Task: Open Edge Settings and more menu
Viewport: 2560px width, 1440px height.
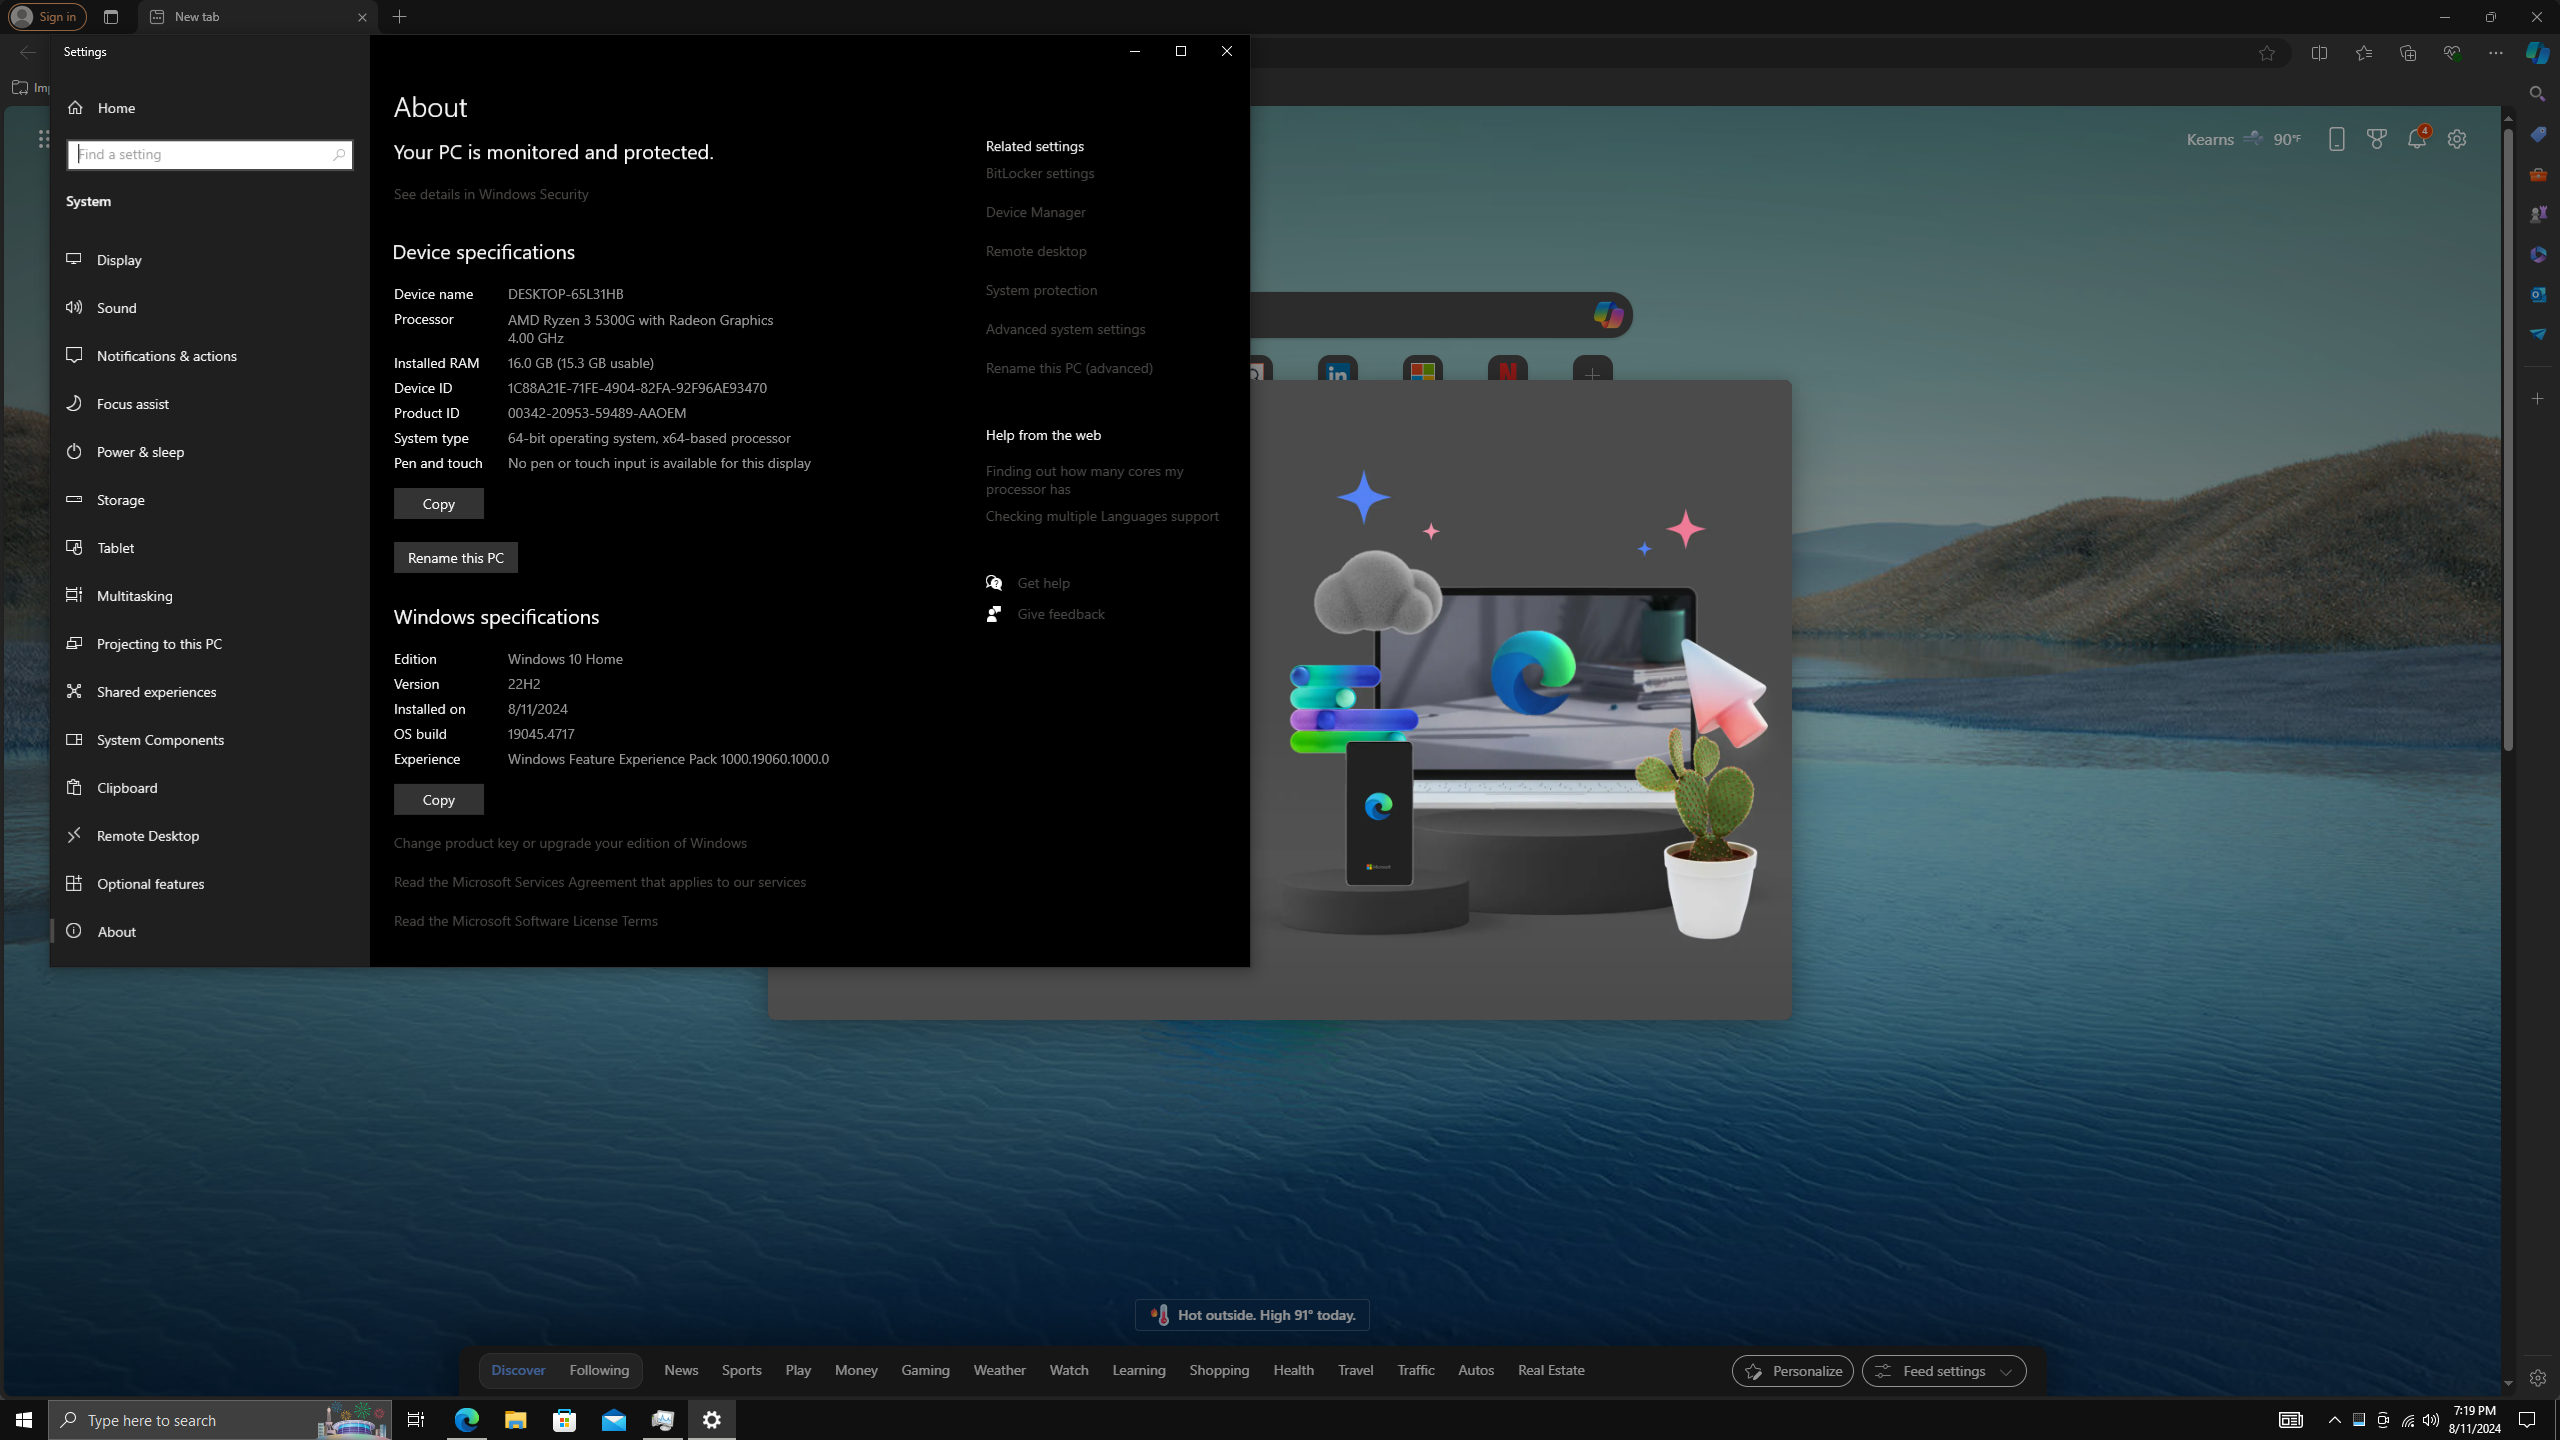Action: [x=2495, y=53]
